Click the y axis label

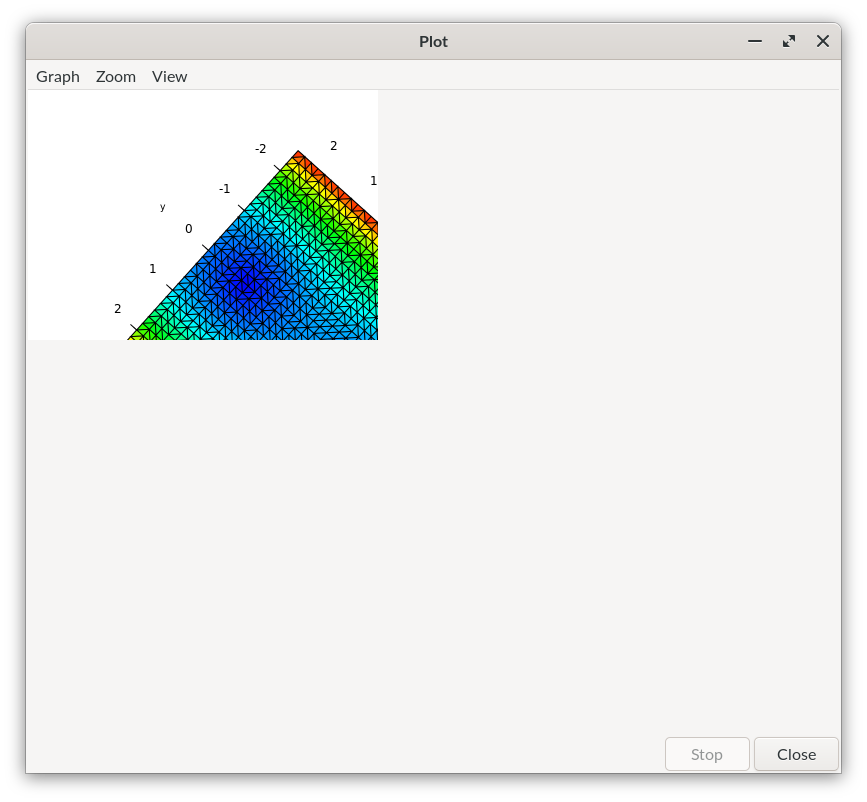coord(163,207)
